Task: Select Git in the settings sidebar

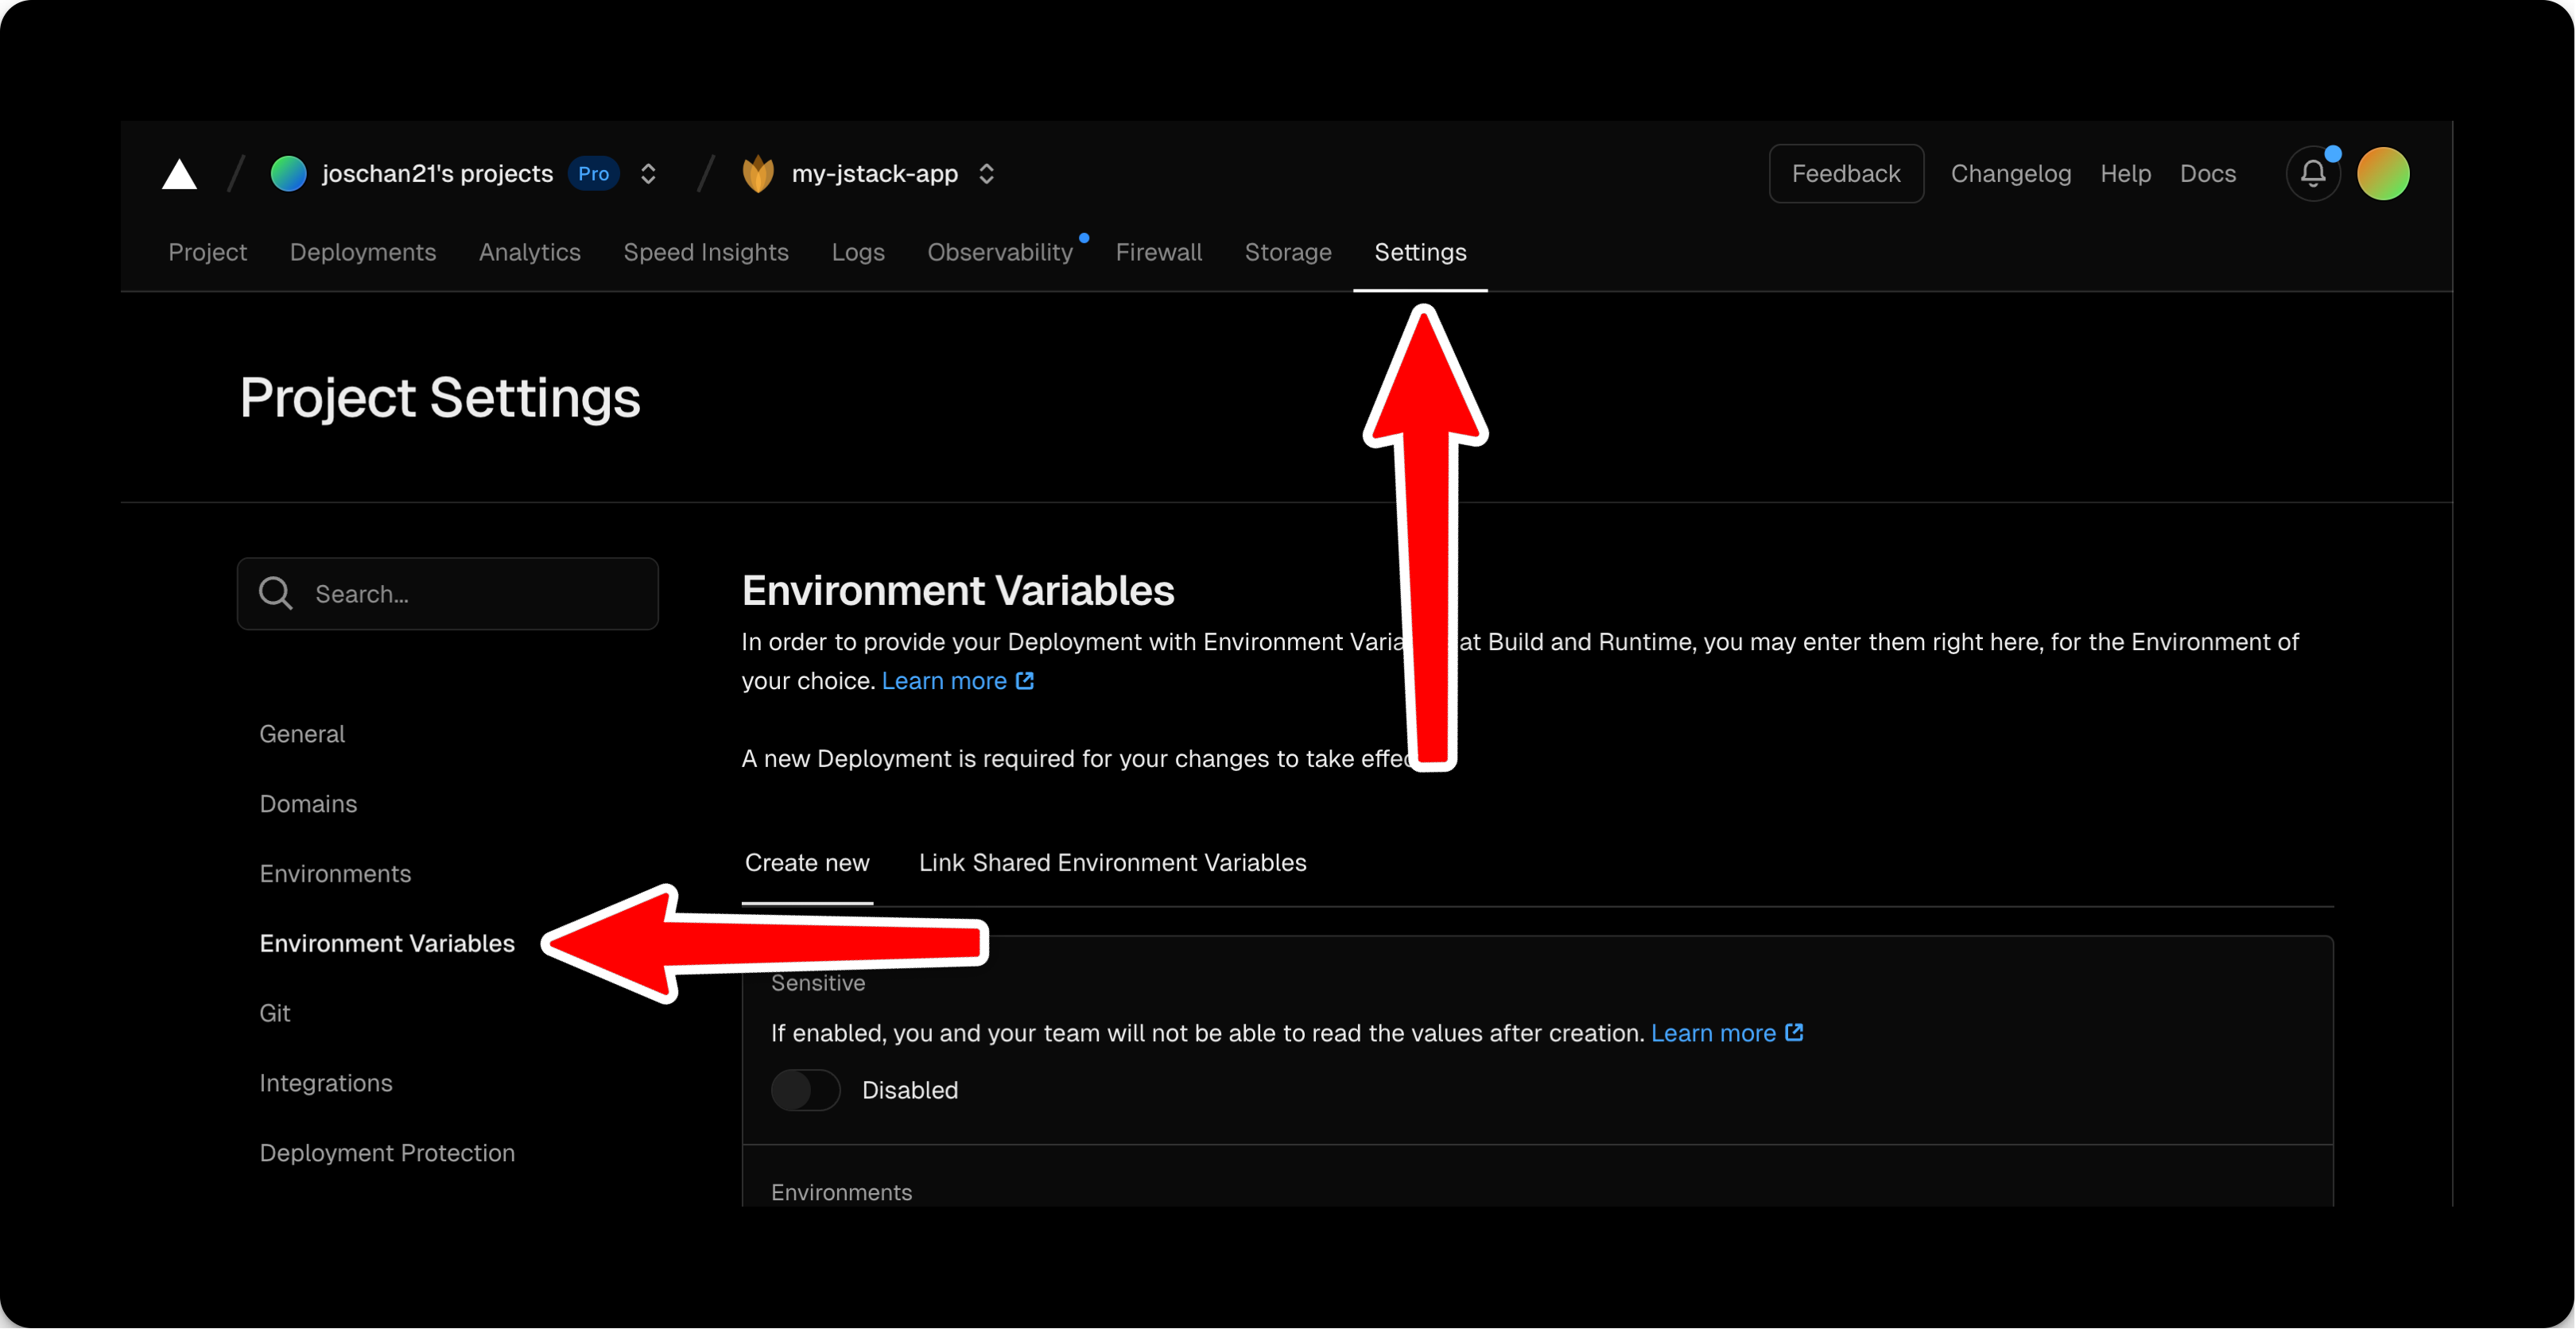Action: click(x=275, y=1012)
